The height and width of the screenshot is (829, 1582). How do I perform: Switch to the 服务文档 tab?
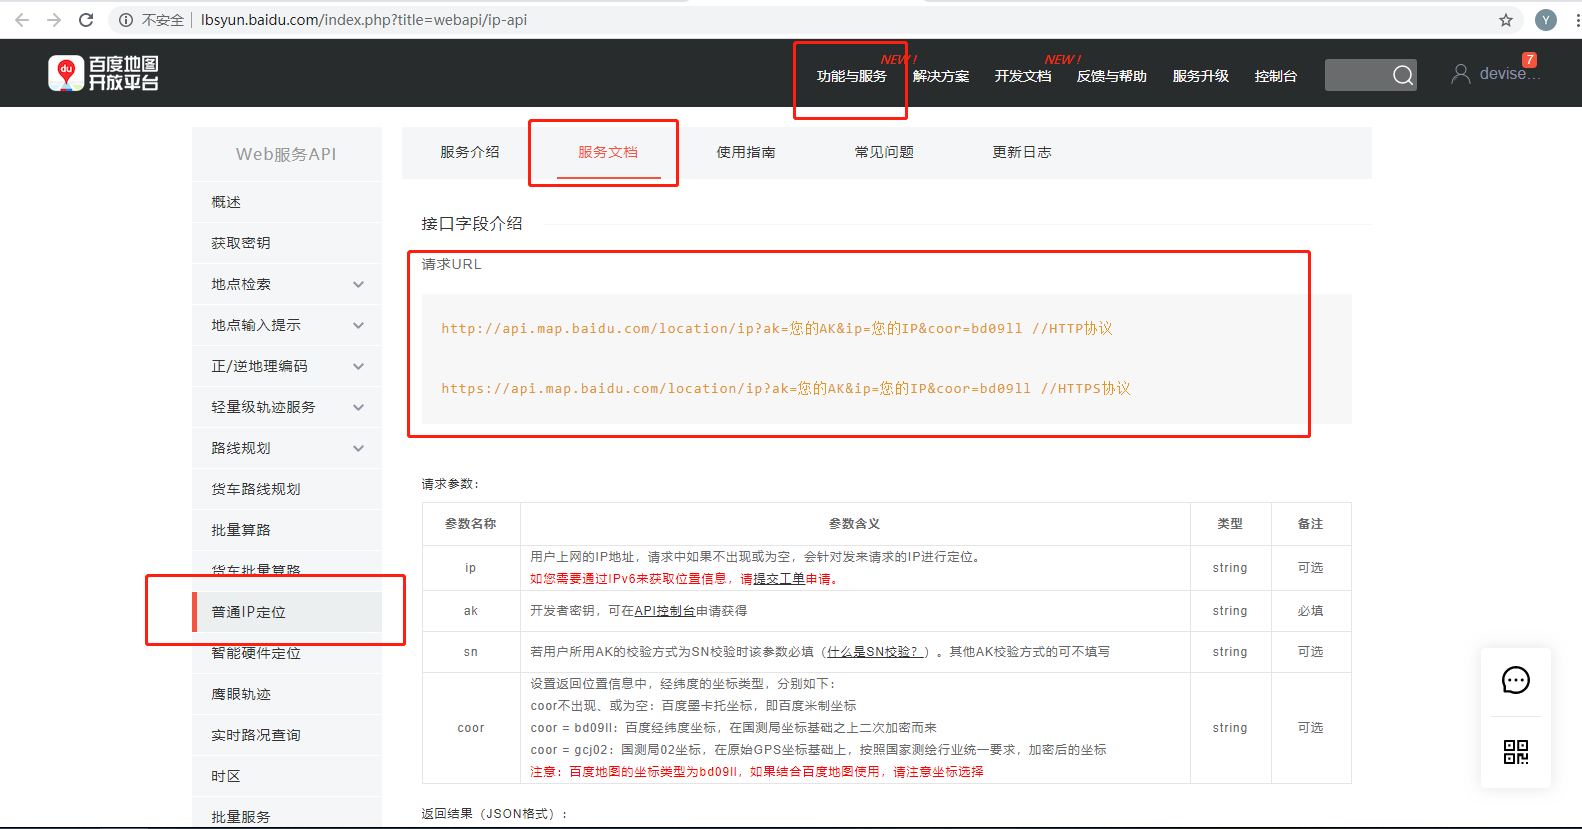pyautogui.click(x=608, y=152)
